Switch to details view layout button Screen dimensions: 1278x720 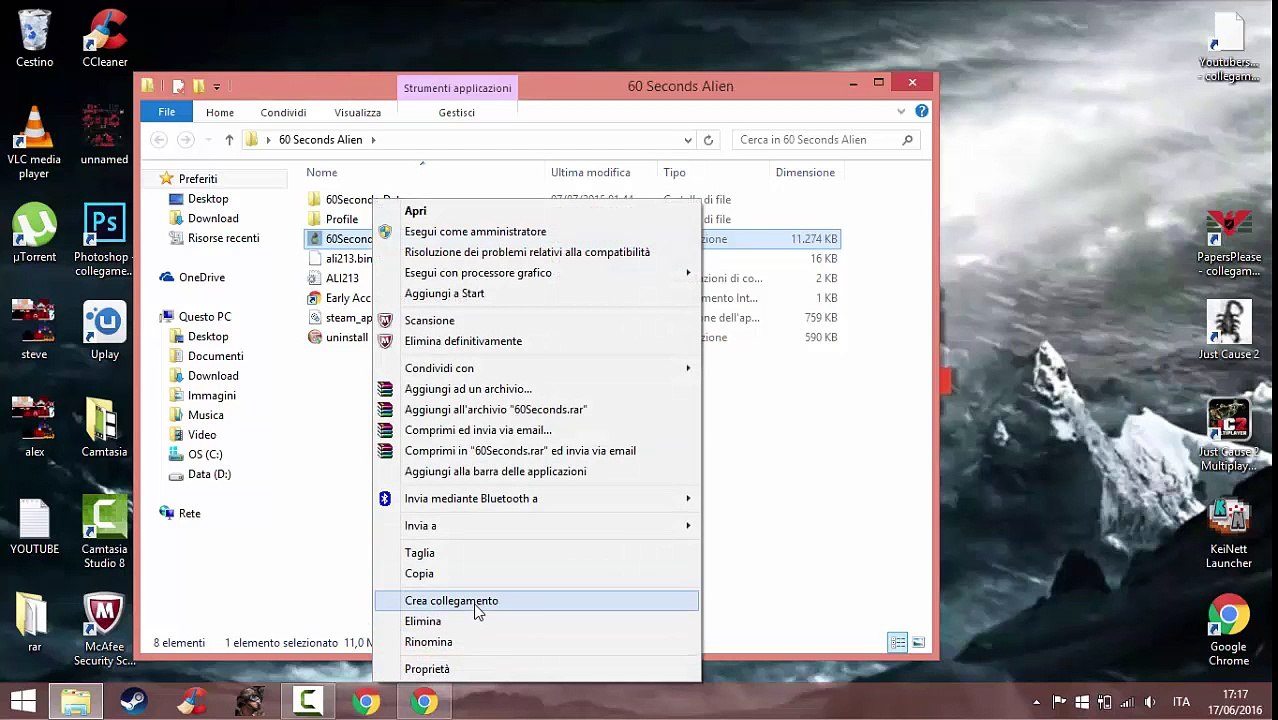[898, 643]
